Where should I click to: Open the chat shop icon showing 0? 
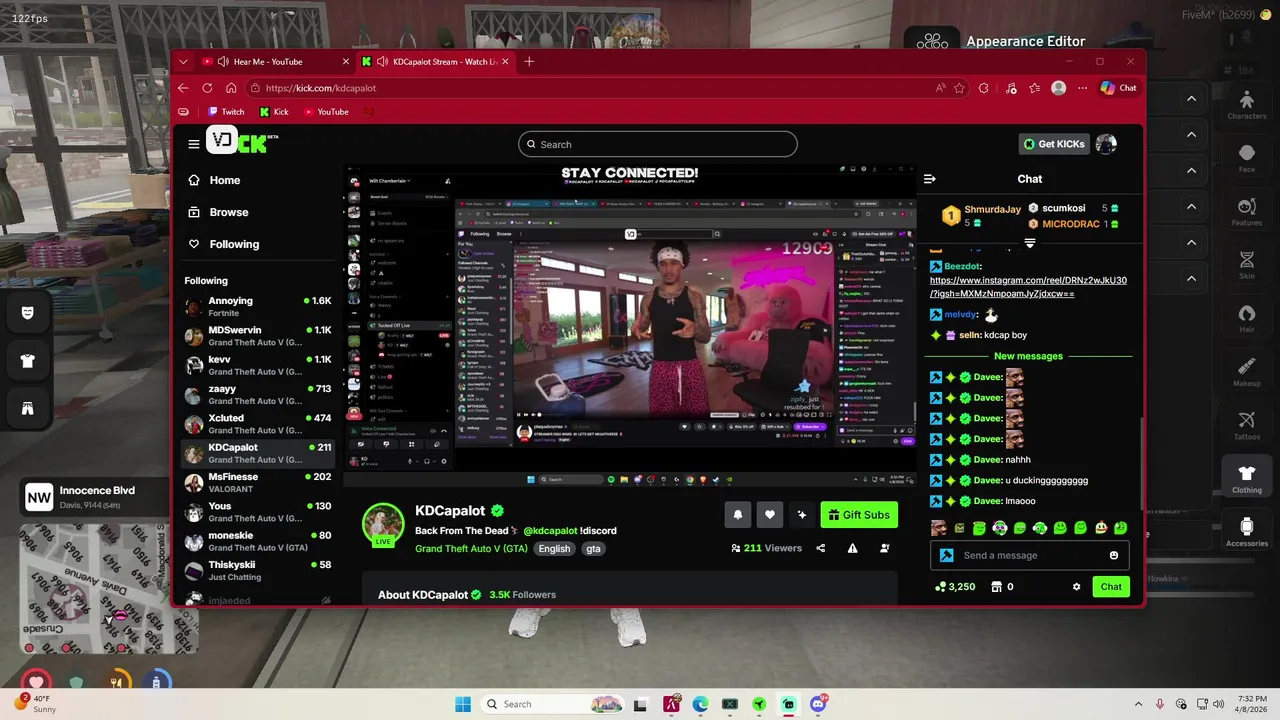click(x=1001, y=587)
